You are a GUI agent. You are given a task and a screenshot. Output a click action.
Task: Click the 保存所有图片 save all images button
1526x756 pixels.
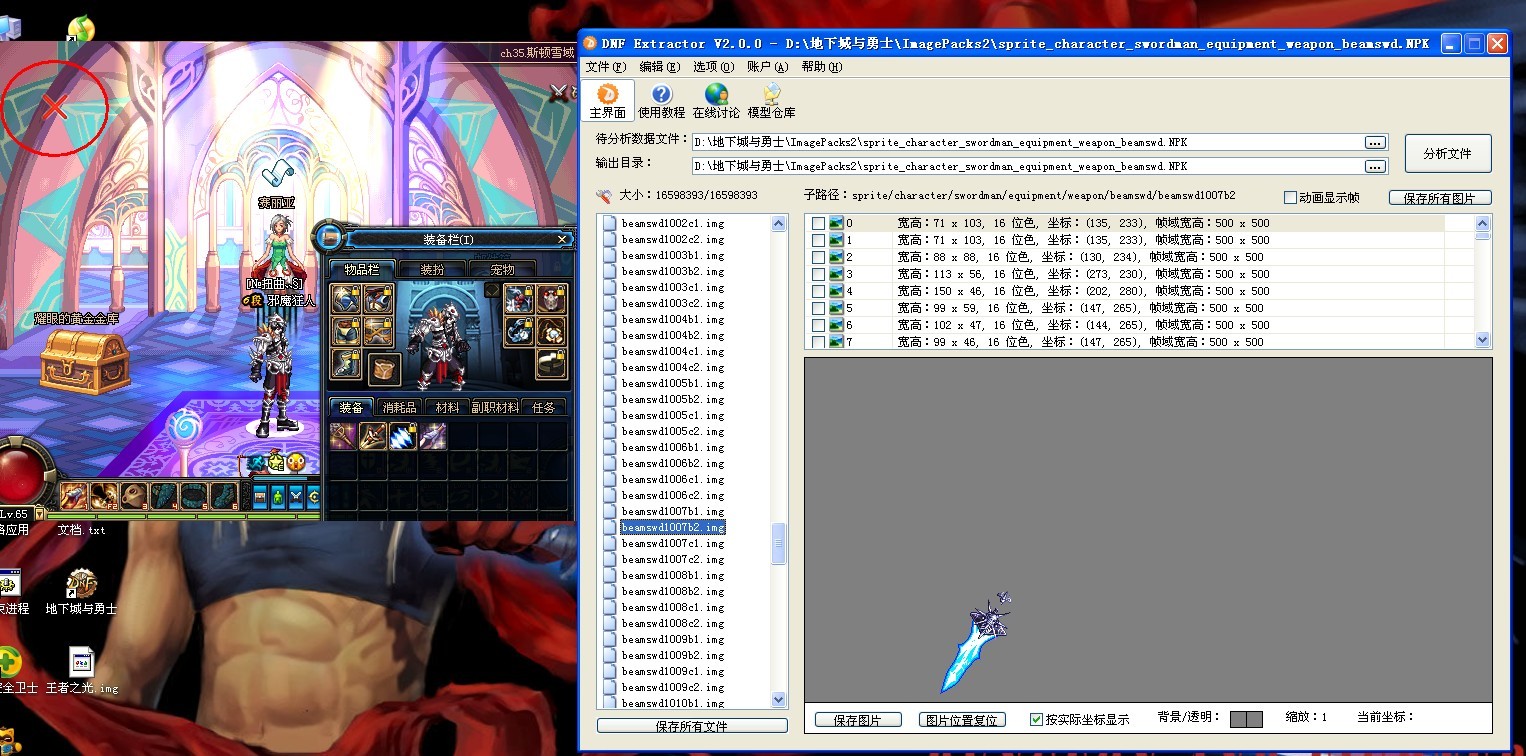1440,198
